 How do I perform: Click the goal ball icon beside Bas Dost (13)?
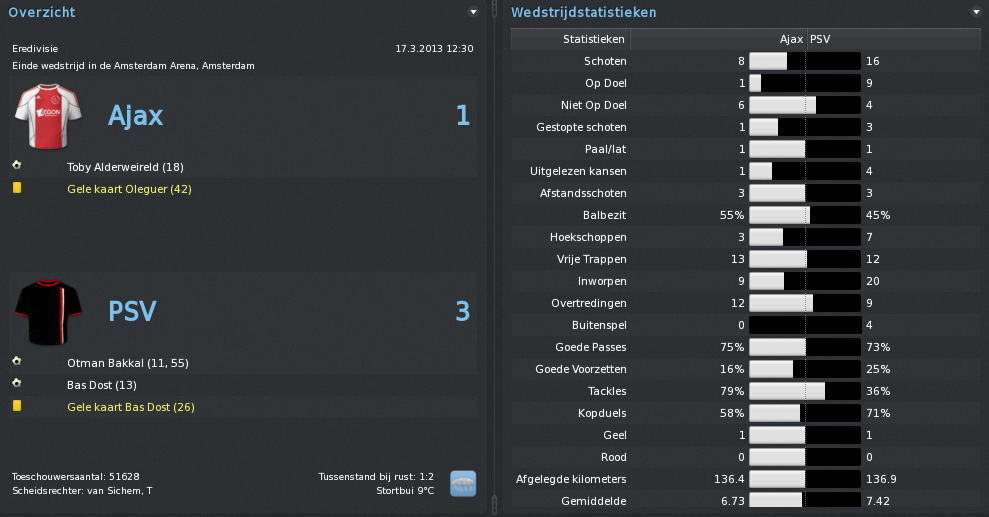(x=17, y=383)
